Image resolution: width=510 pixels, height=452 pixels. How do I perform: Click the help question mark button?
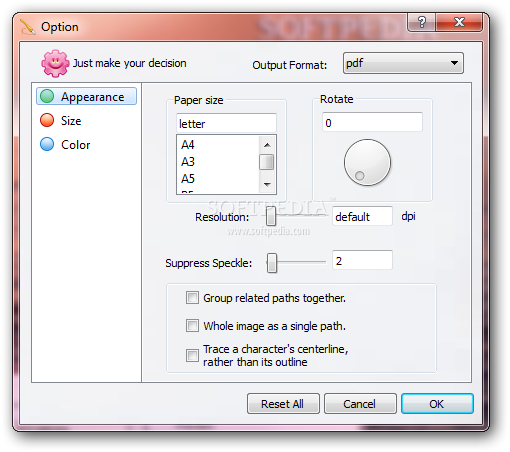422,22
